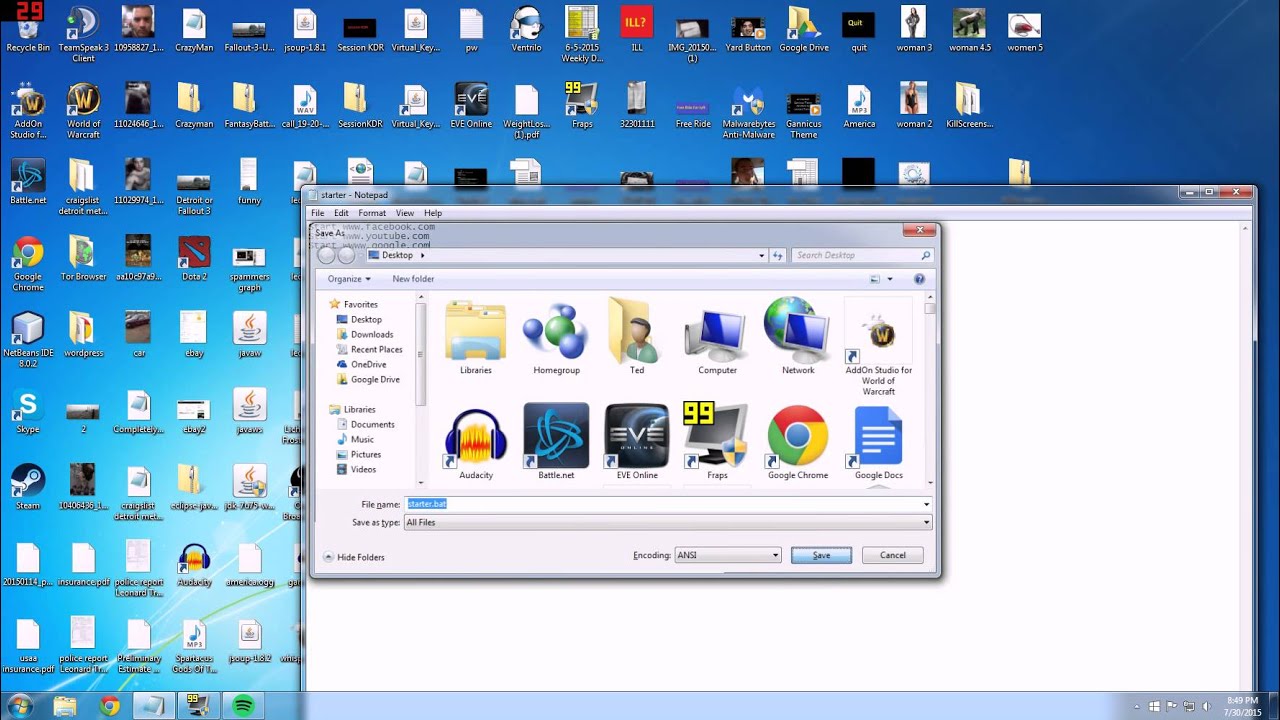1280x720 pixels.
Task: Click the Tor Browser desktop icon
Action: tap(84, 258)
